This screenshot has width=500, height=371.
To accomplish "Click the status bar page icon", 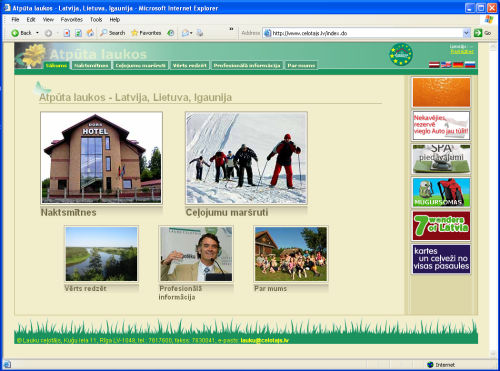I will pyautogui.click(x=7, y=364).
